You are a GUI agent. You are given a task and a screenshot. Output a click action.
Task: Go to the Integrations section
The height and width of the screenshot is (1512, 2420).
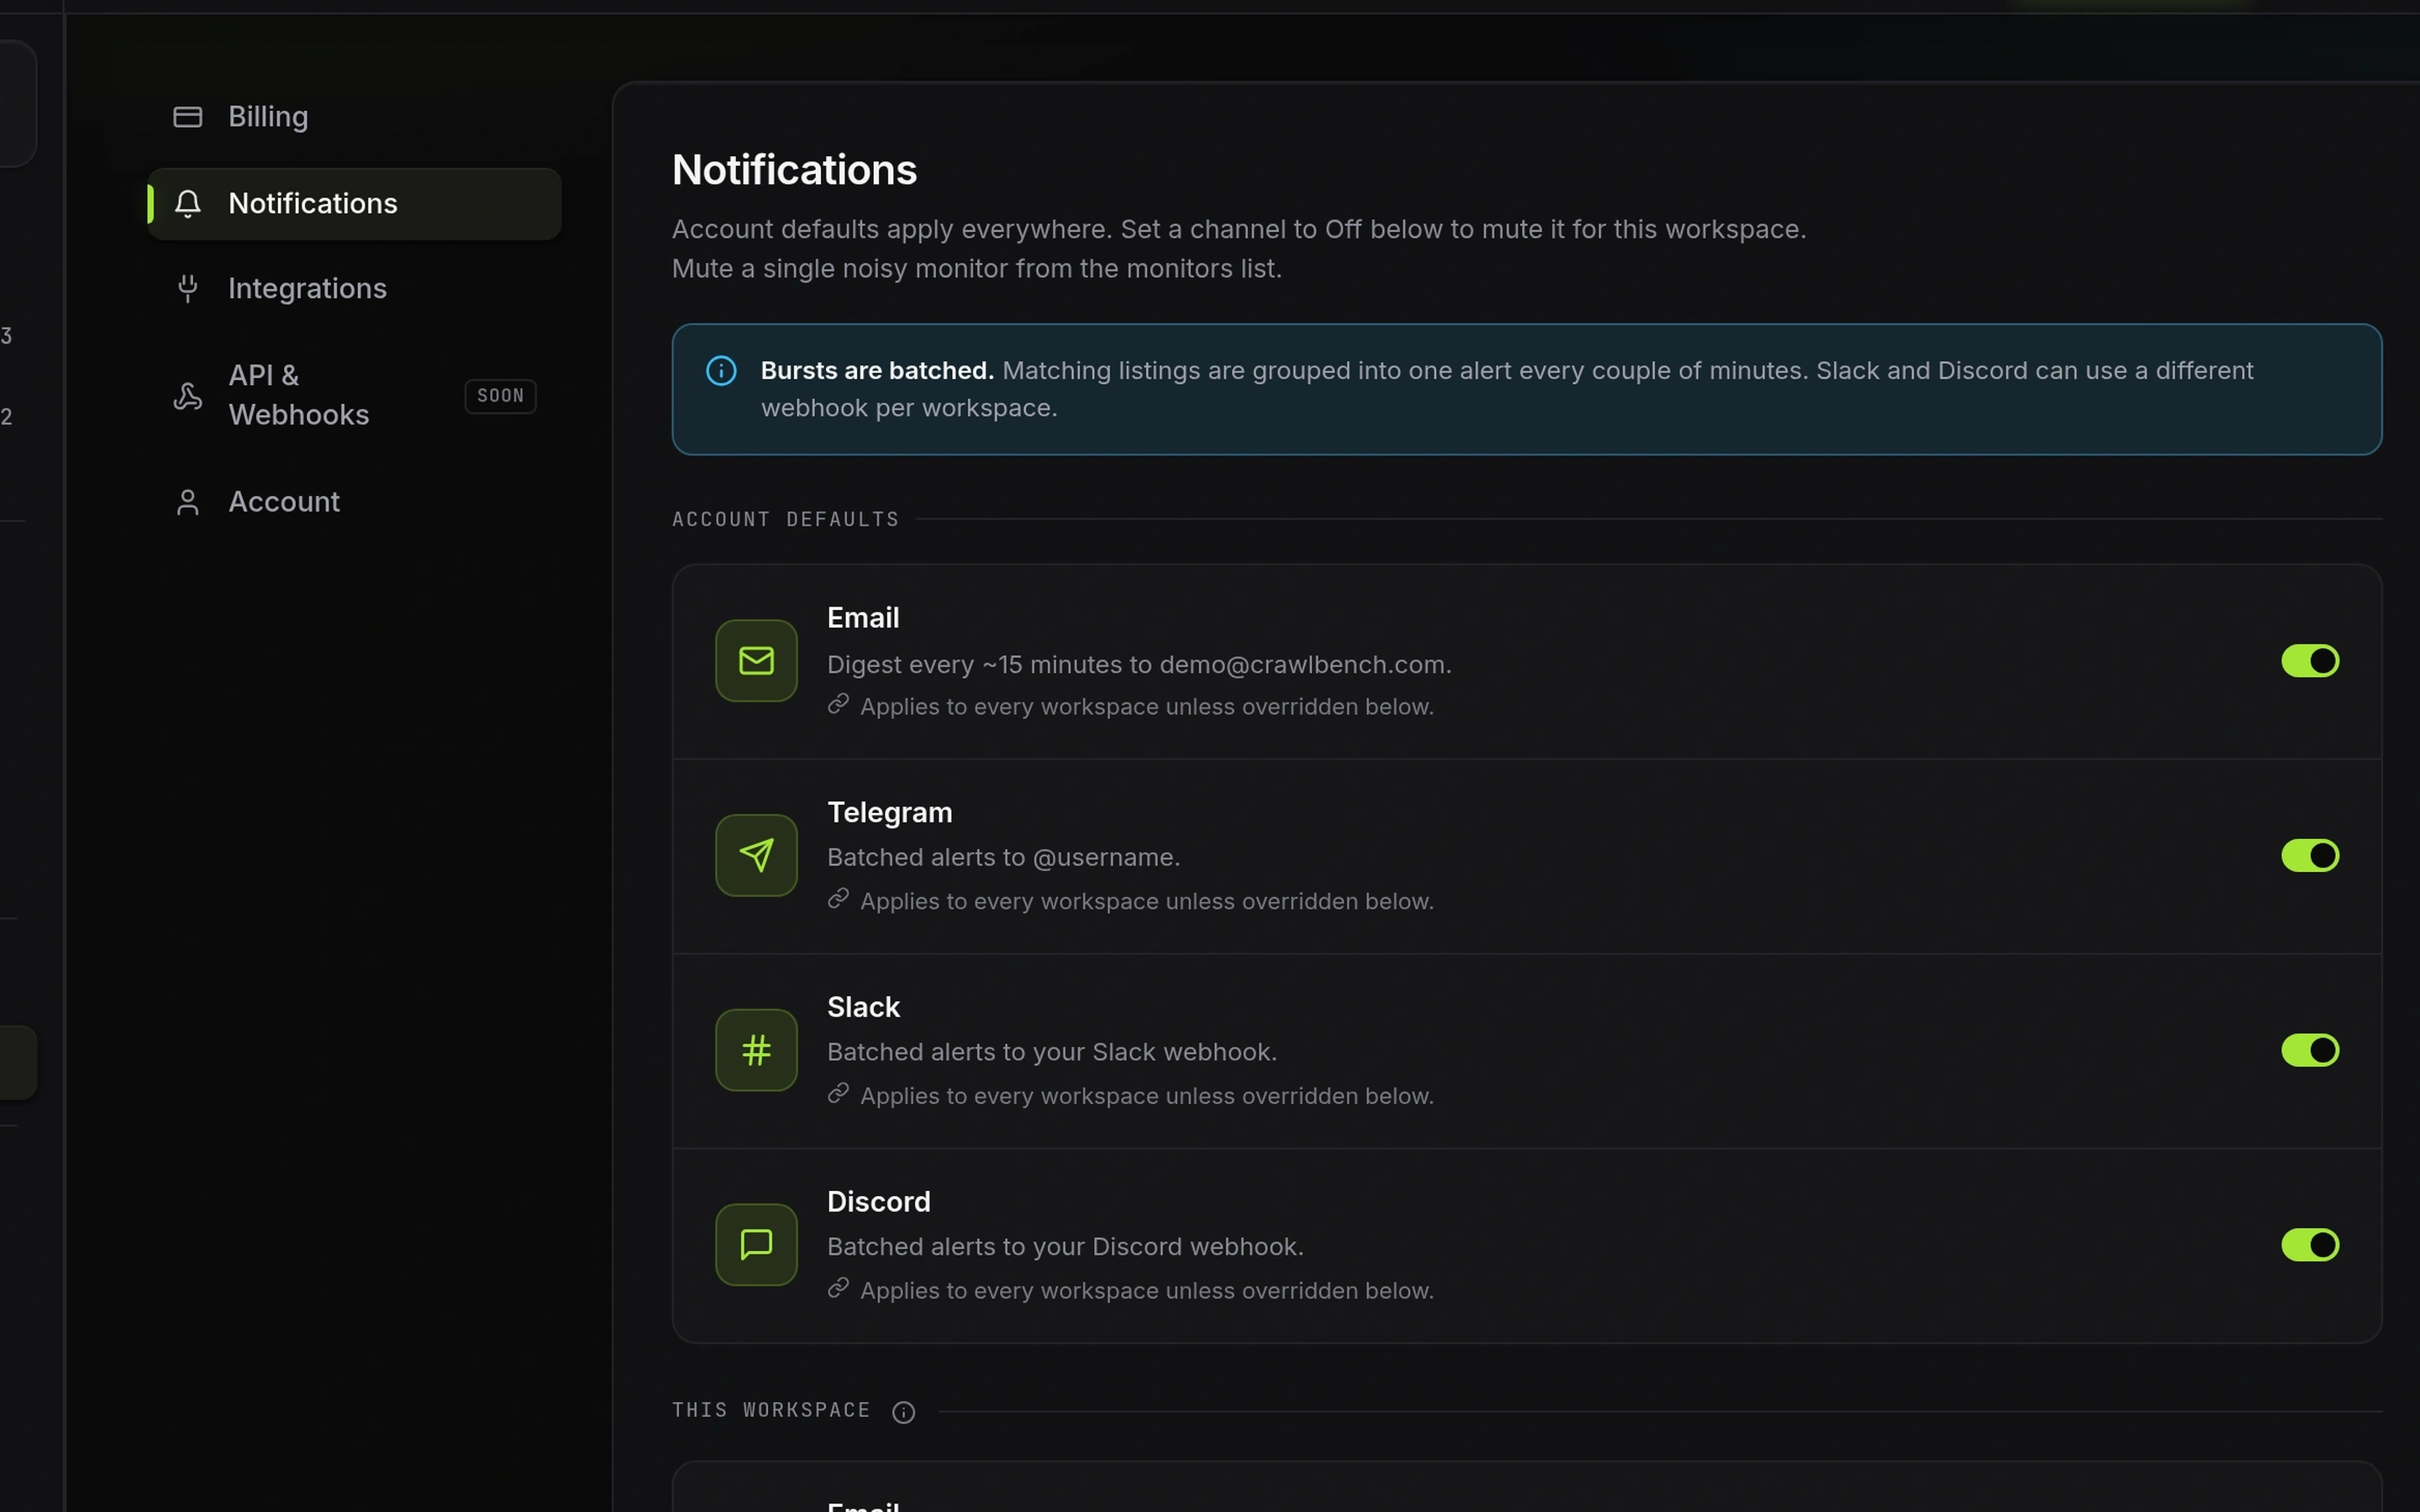click(x=354, y=289)
